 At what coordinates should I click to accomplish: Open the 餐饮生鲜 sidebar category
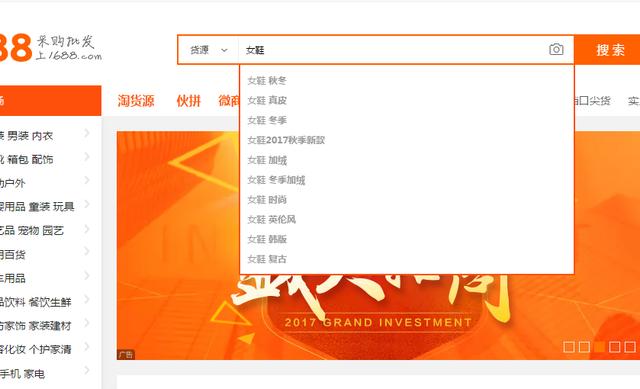[x=49, y=302]
